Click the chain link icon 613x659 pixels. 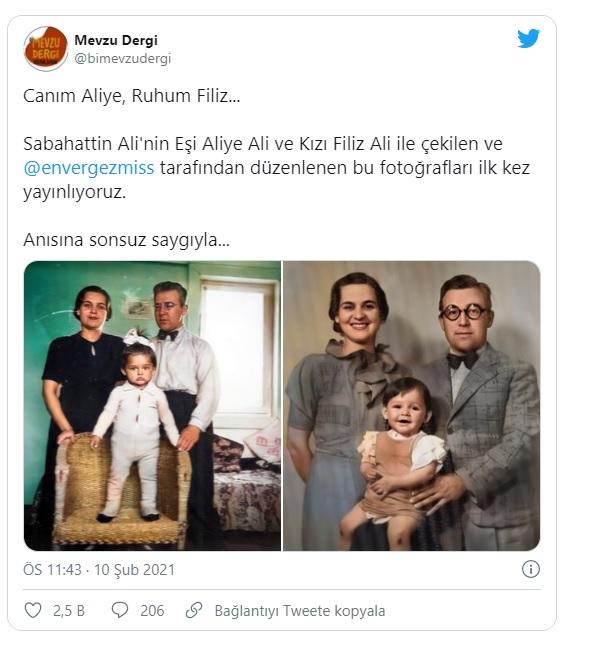(194, 610)
